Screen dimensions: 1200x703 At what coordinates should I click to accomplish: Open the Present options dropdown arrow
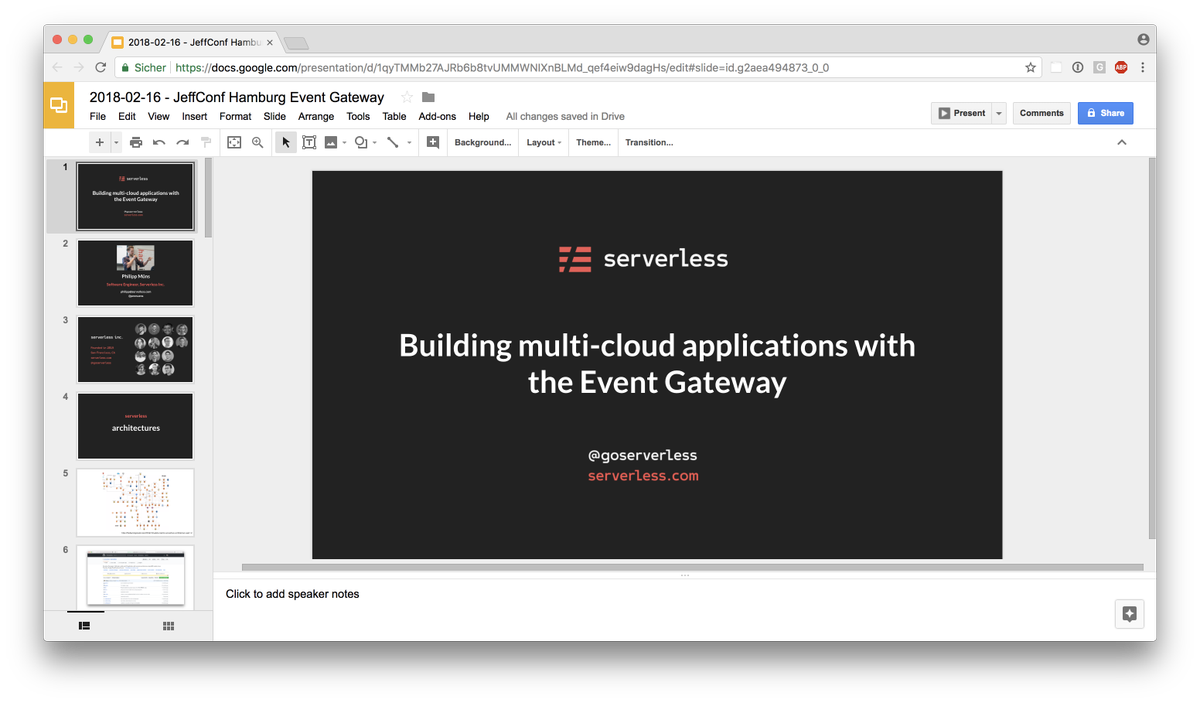click(999, 113)
